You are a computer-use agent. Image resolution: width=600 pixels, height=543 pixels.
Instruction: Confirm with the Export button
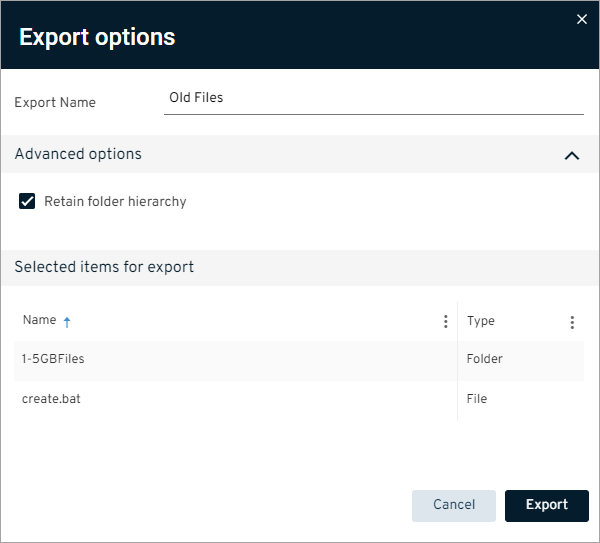(x=546, y=505)
